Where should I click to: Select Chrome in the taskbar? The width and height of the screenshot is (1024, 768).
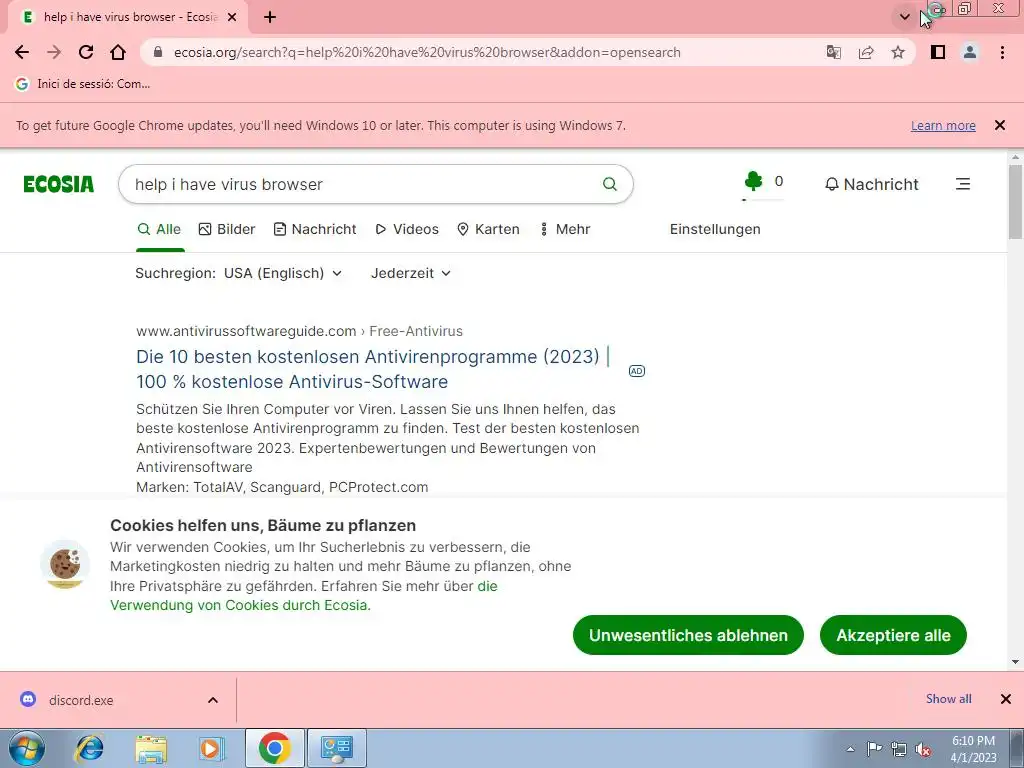pos(274,748)
